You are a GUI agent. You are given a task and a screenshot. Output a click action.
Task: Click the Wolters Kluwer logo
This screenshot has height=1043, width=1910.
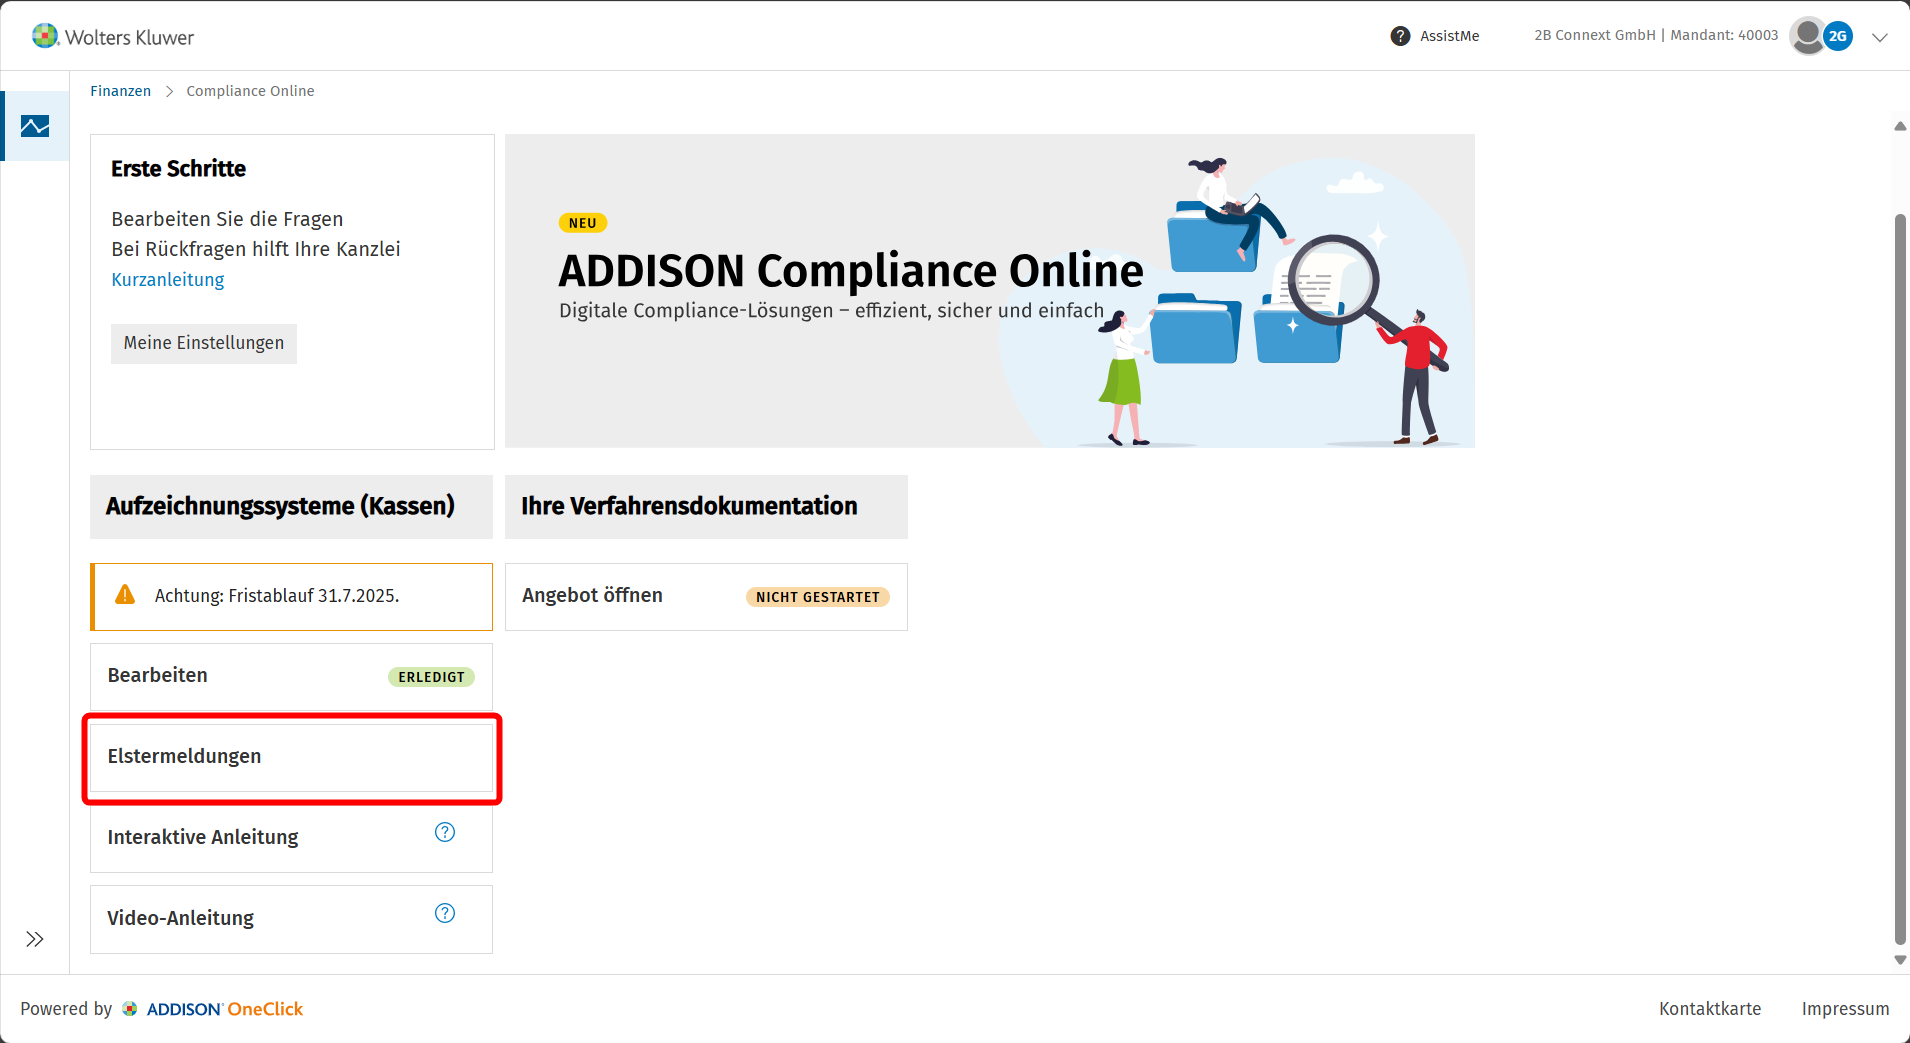point(112,37)
